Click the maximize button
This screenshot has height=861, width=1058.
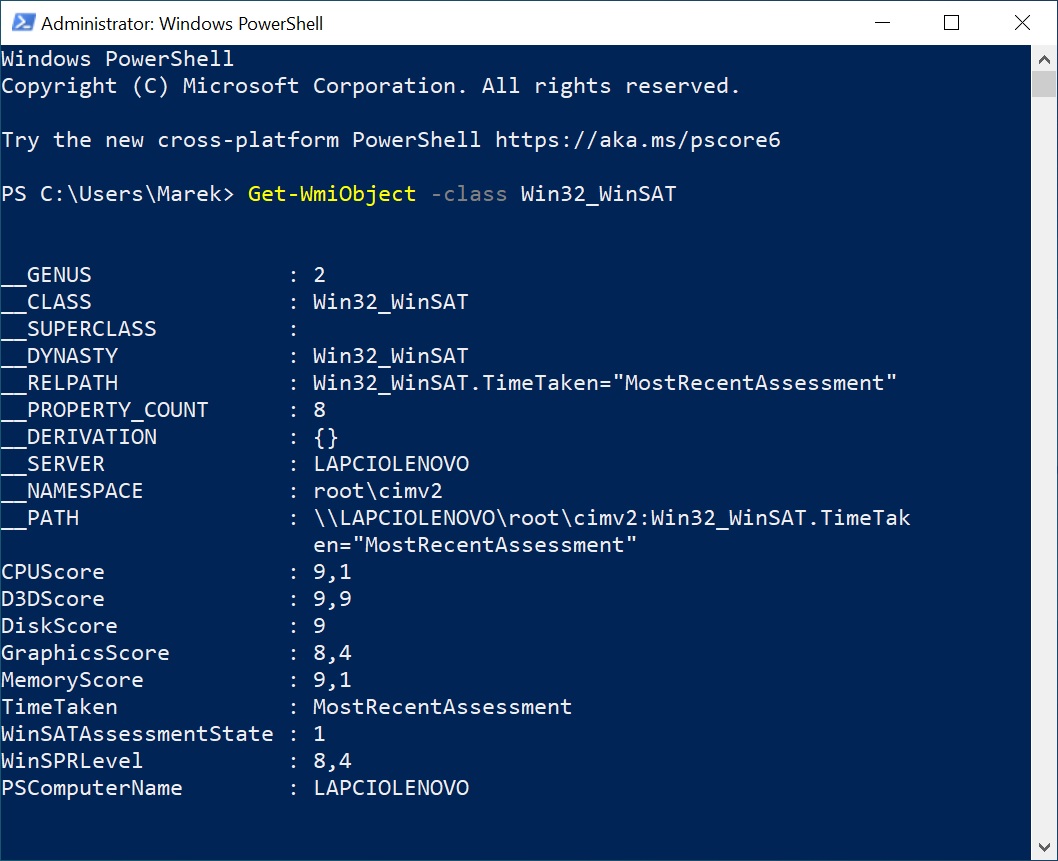951,22
